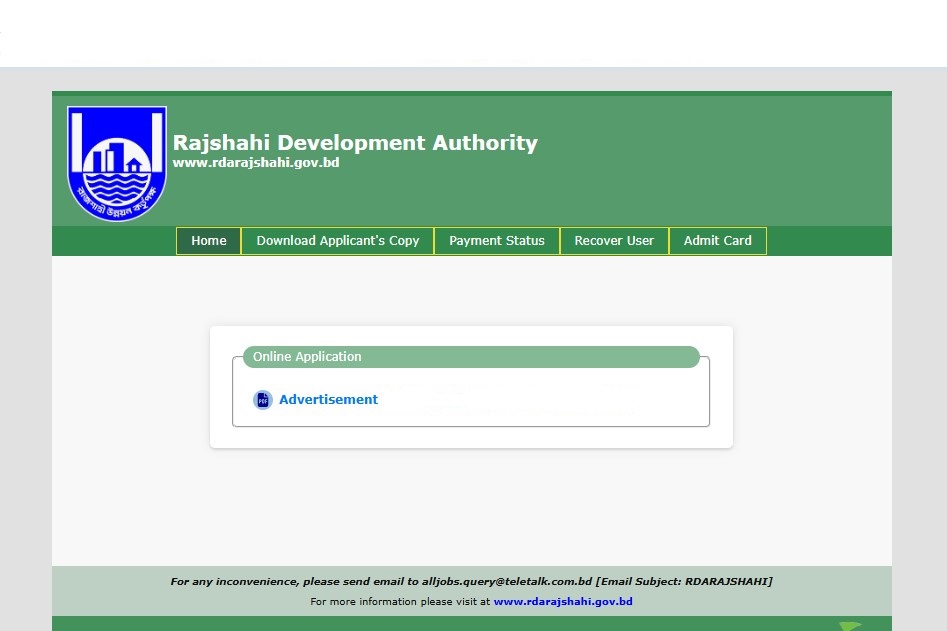Open Download Applicant's Copy page
Viewport: 947px width, 631px height.
[x=338, y=241]
